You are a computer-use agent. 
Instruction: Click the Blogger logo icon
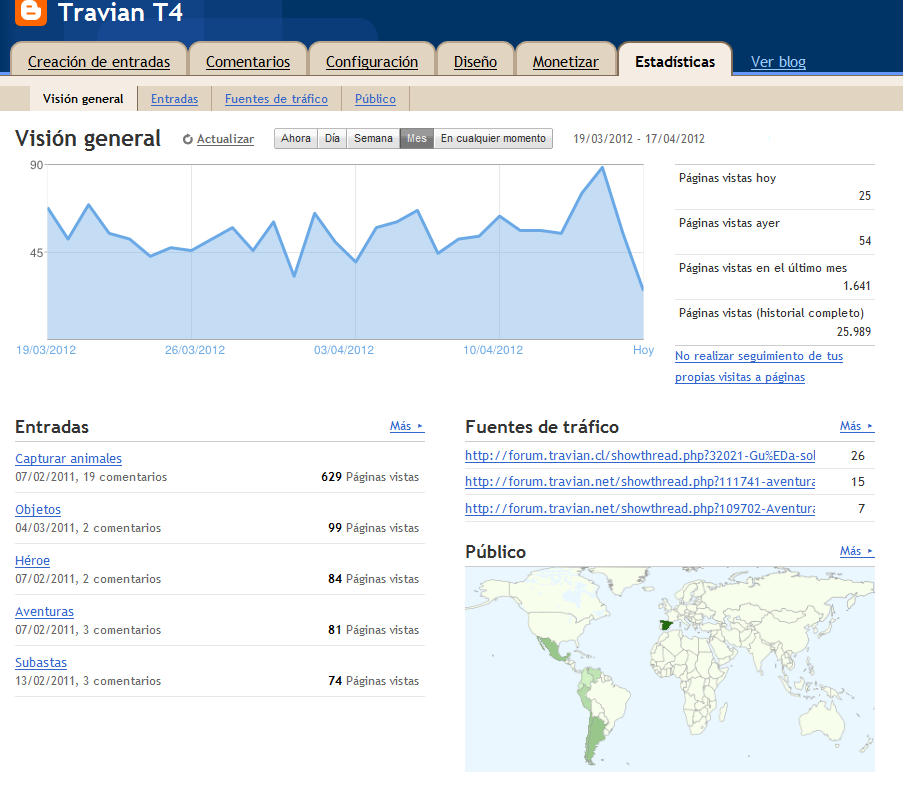31,12
